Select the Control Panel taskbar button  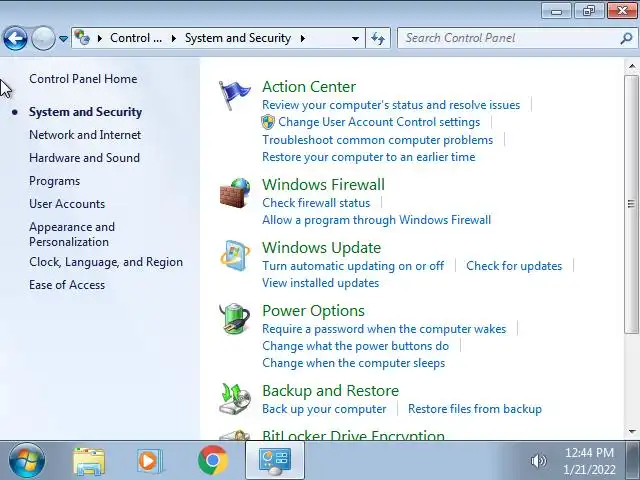pos(275,460)
